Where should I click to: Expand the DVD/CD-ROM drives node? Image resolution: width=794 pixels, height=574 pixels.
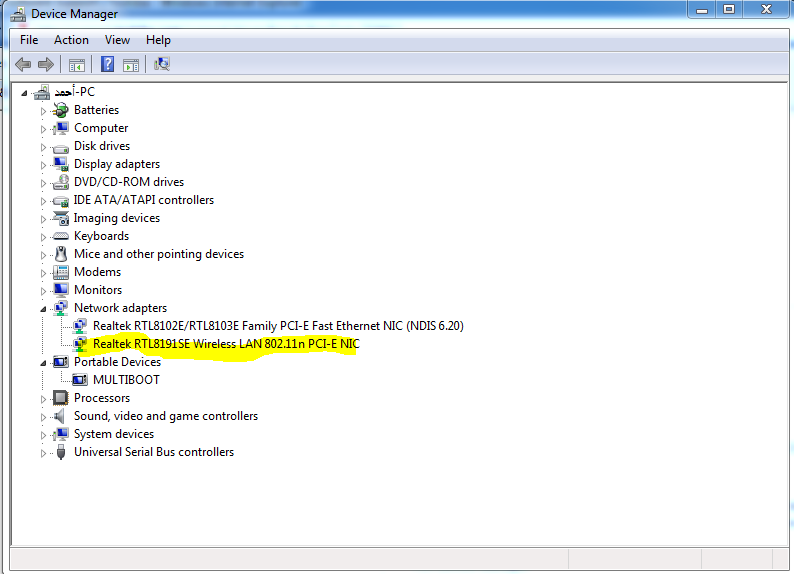coord(43,183)
